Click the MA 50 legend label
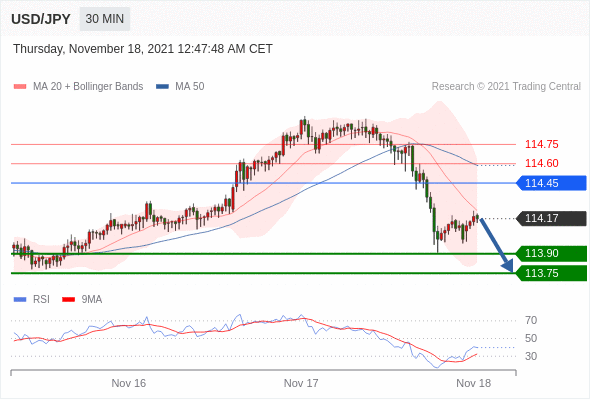Viewport: 590px width, 400px height. [190, 87]
